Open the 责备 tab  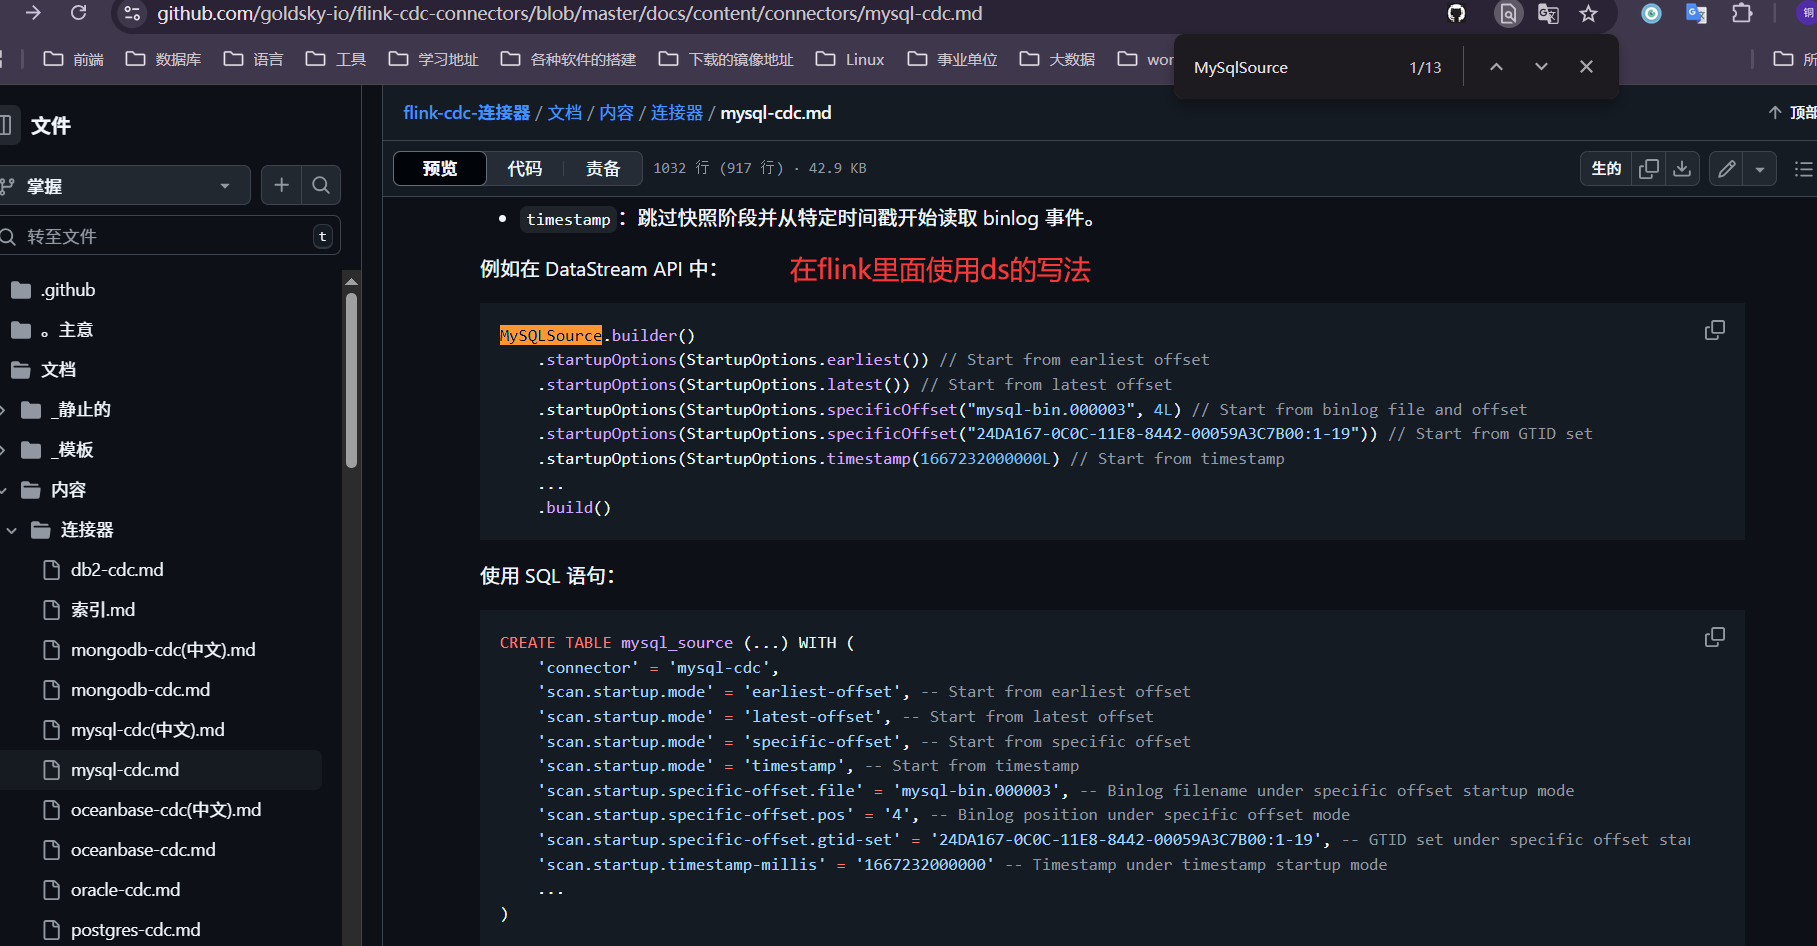[603, 168]
